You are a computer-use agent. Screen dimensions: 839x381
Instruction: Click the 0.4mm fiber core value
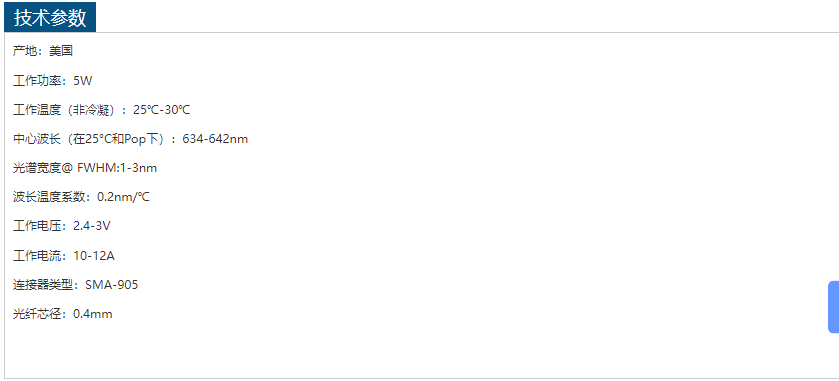tap(93, 314)
